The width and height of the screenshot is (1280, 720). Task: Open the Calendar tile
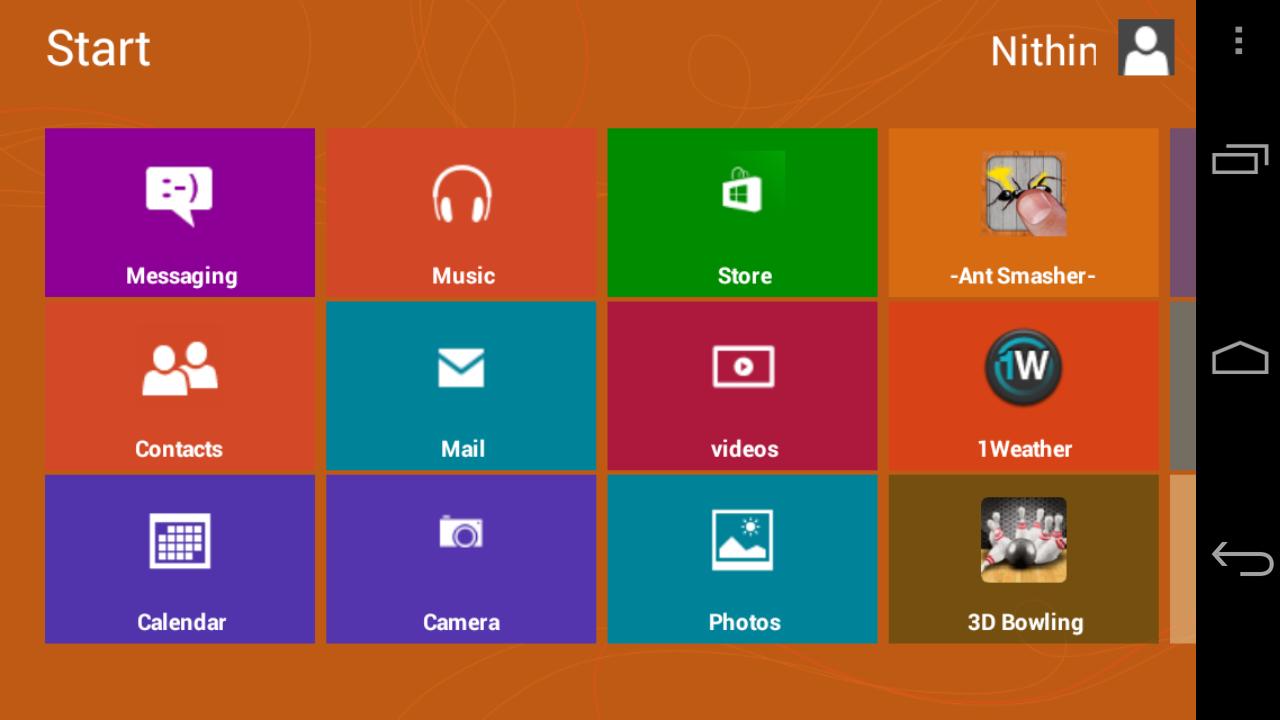[180, 558]
